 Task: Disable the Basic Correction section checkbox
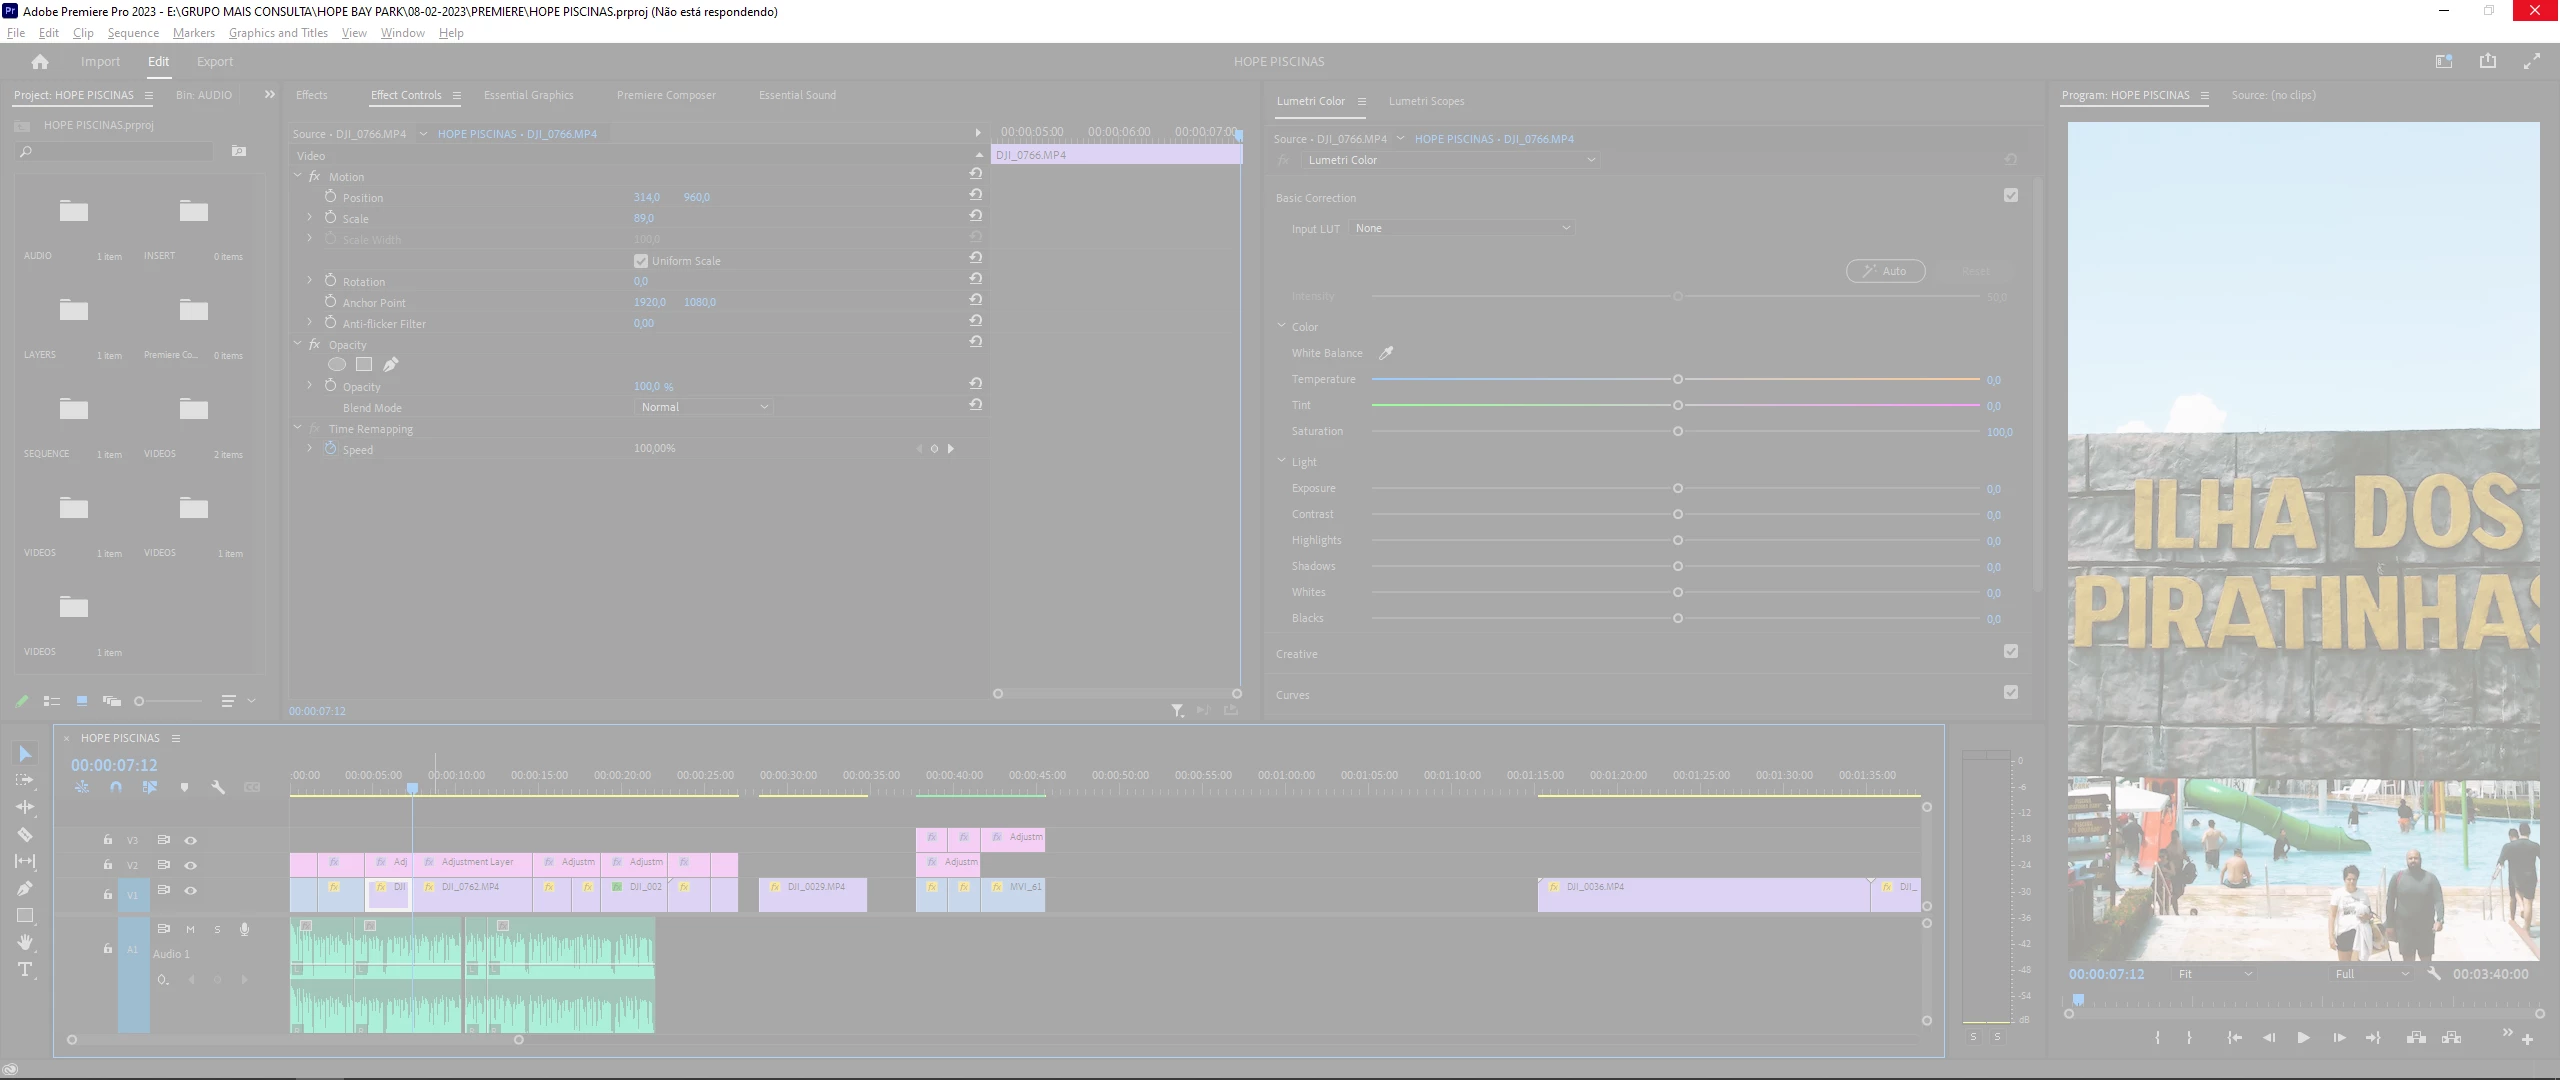tap(2011, 196)
